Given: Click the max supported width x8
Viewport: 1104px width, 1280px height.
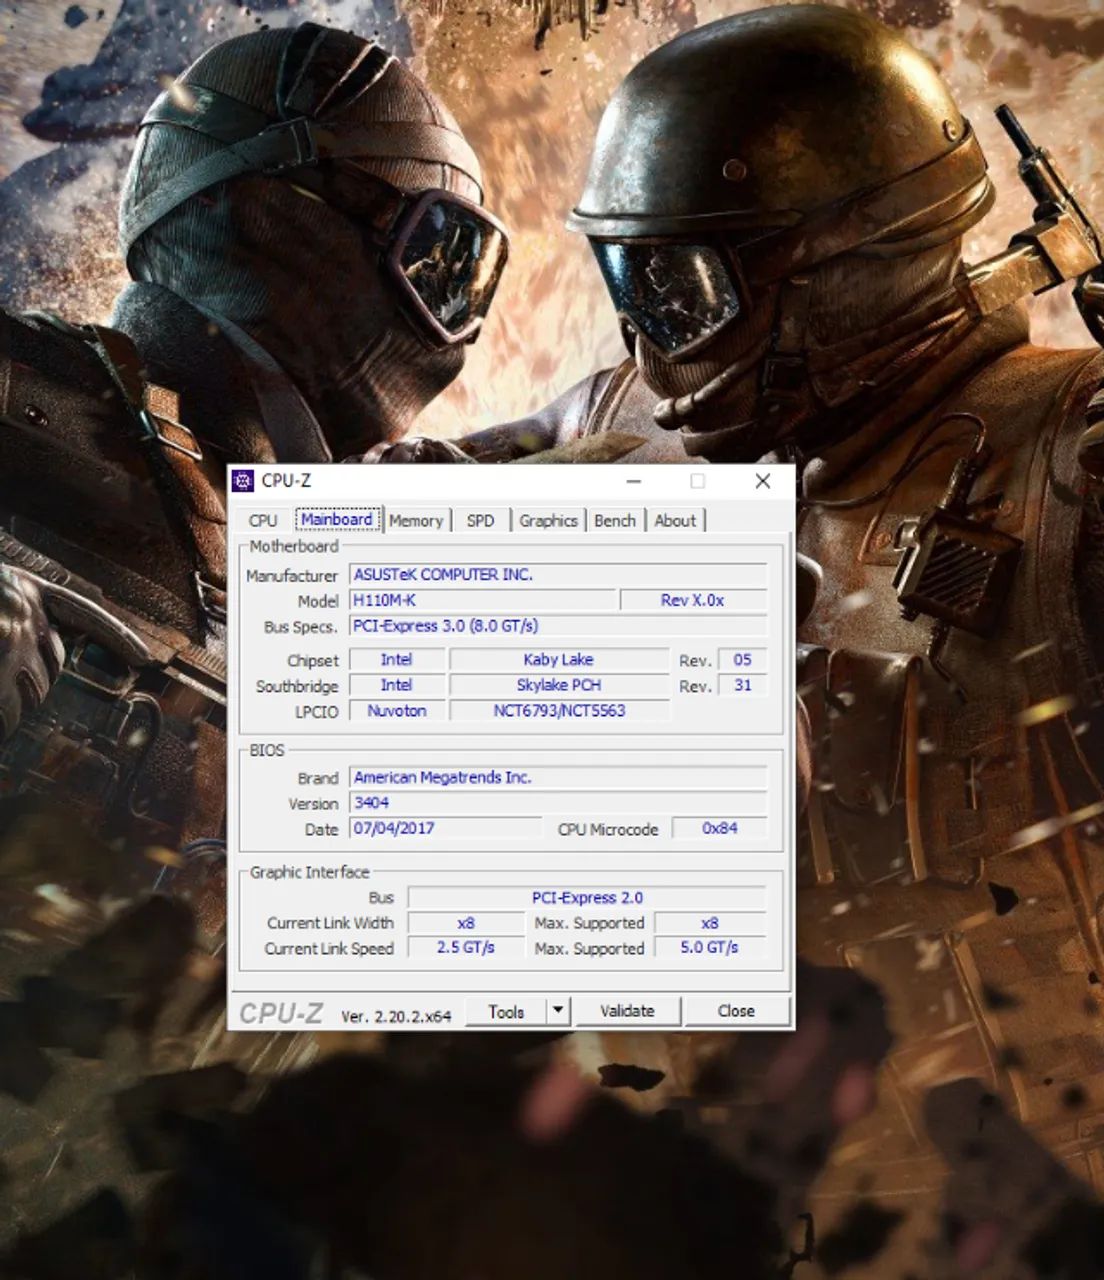Looking at the screenshot, I should [710, 923].
